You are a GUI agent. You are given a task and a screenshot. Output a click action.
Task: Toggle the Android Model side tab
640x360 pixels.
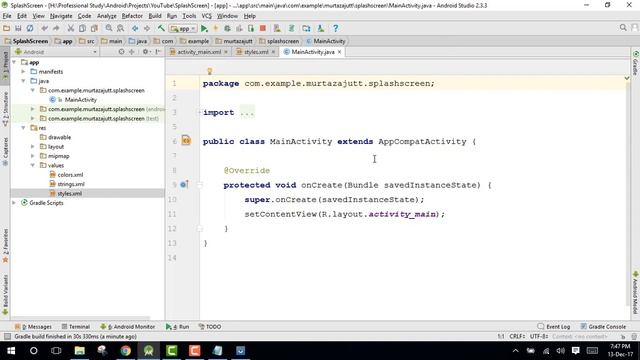click(x=636, y=292)
